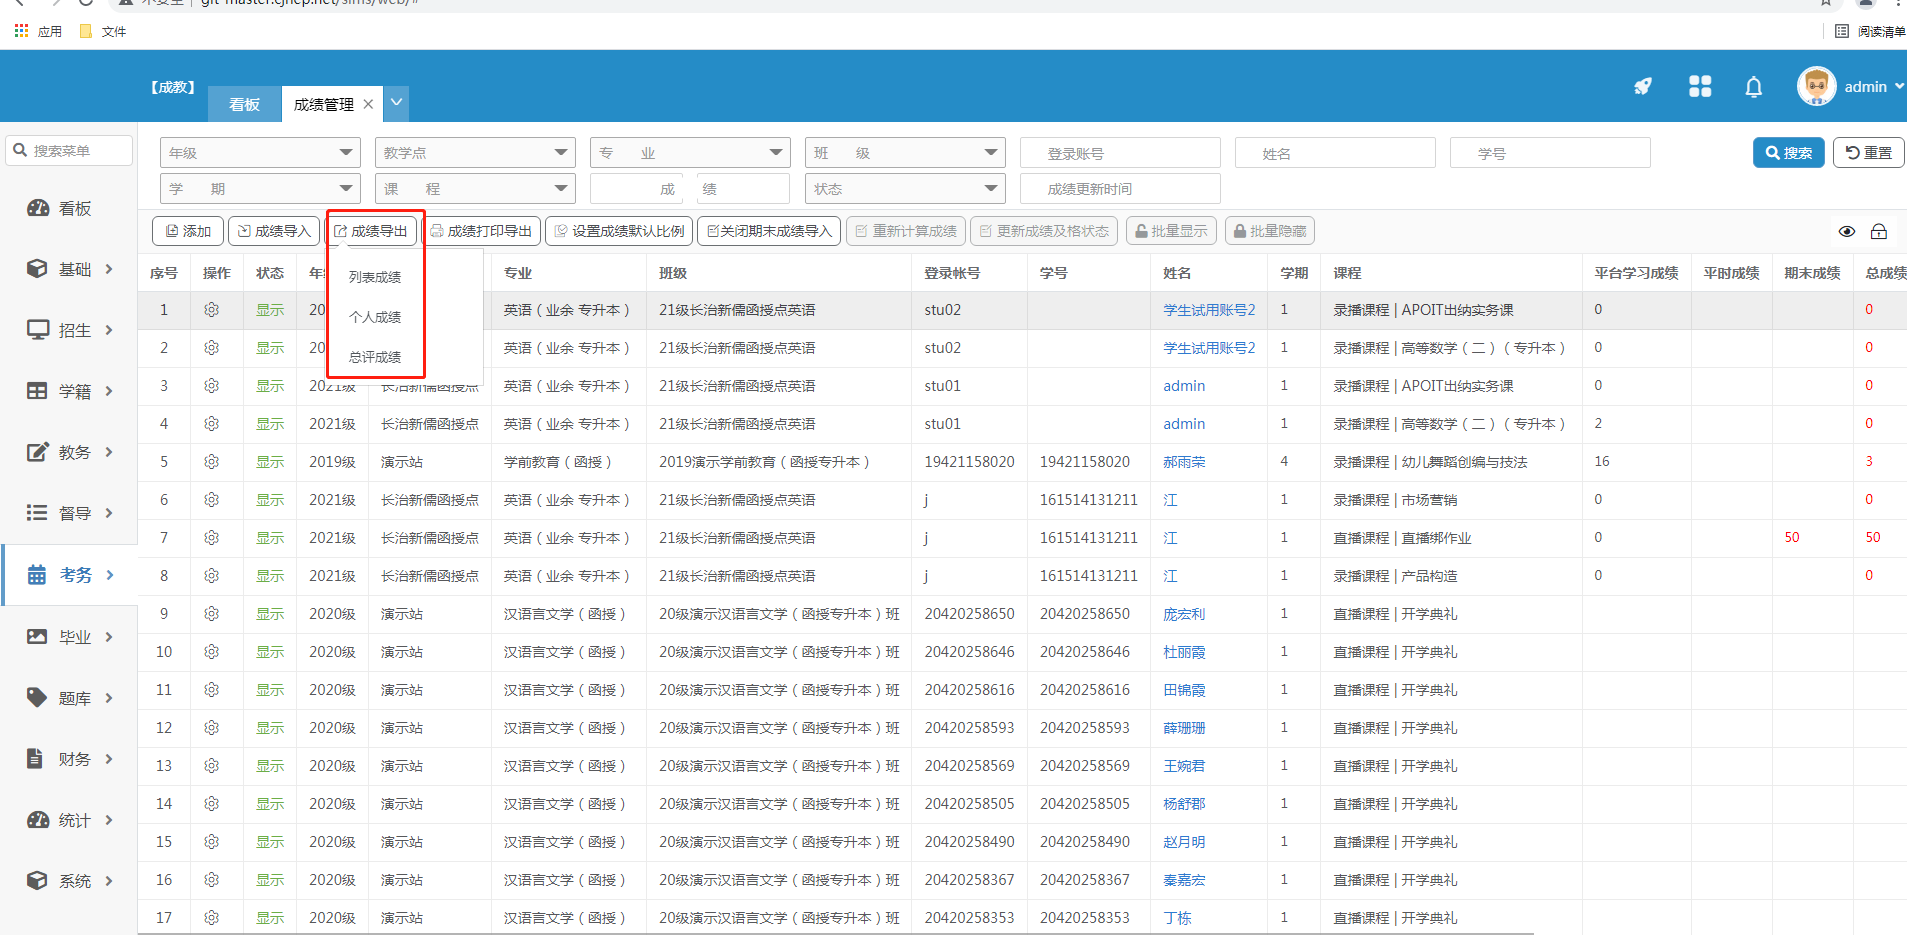Viewport: 1907px width, 935px height.
Task: Expand the 教学点 dropdown
Action: click(x=474, y=153)
